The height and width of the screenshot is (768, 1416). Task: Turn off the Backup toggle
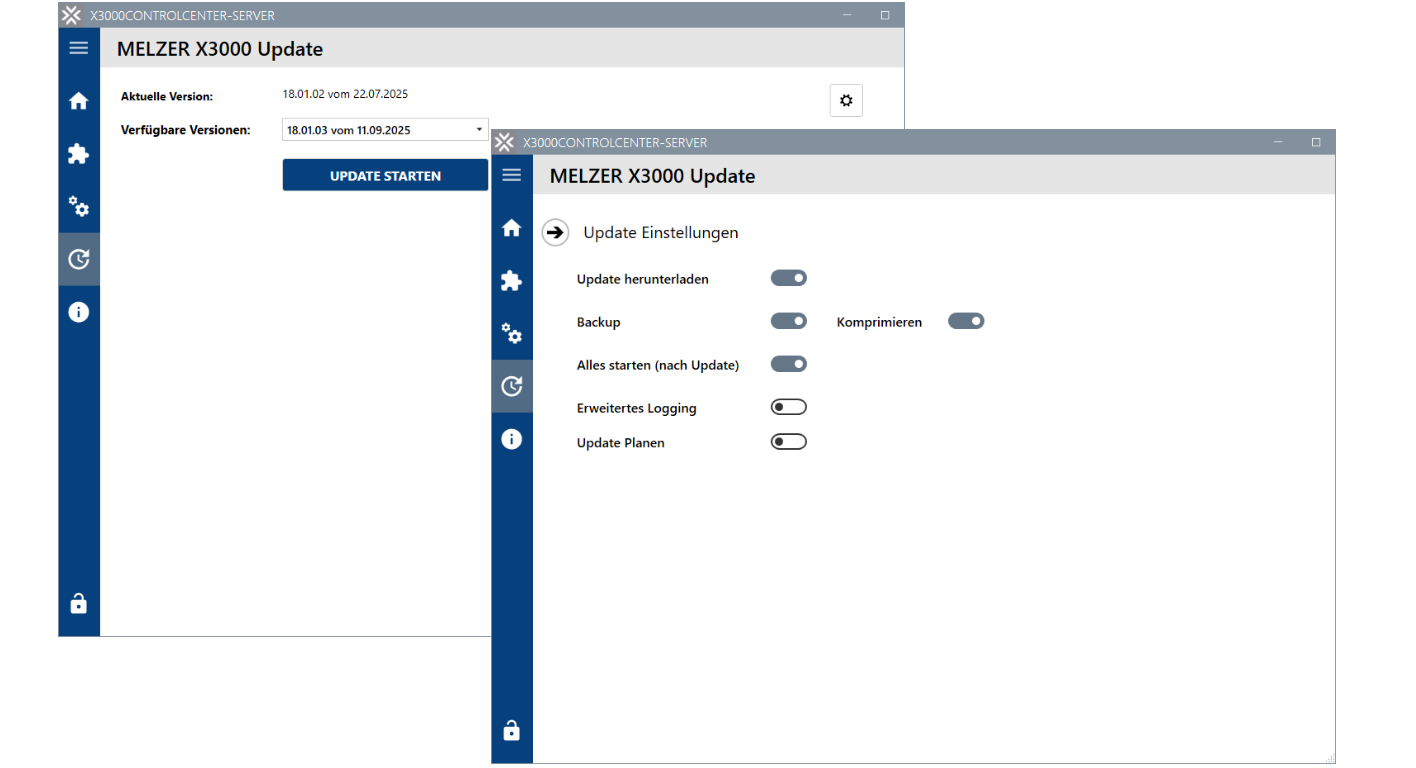click(x=788, y=321)
